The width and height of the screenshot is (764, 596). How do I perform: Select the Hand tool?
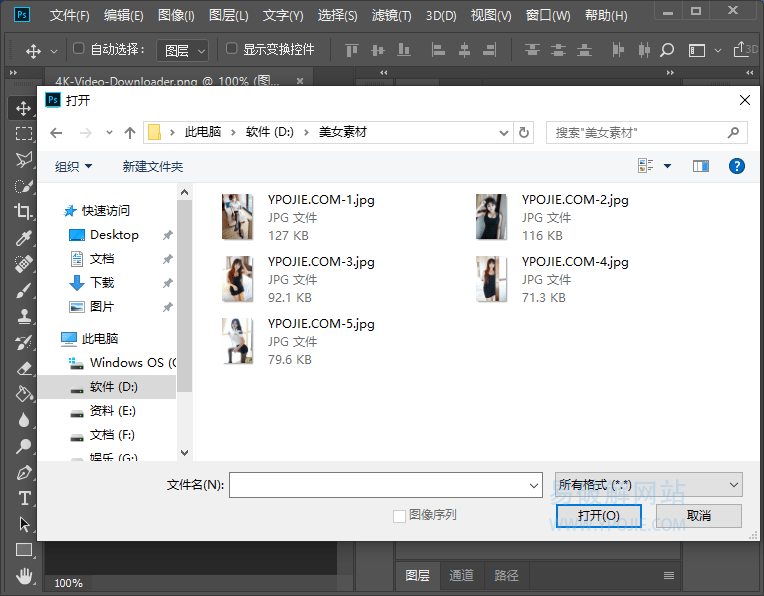pos(24,575)
